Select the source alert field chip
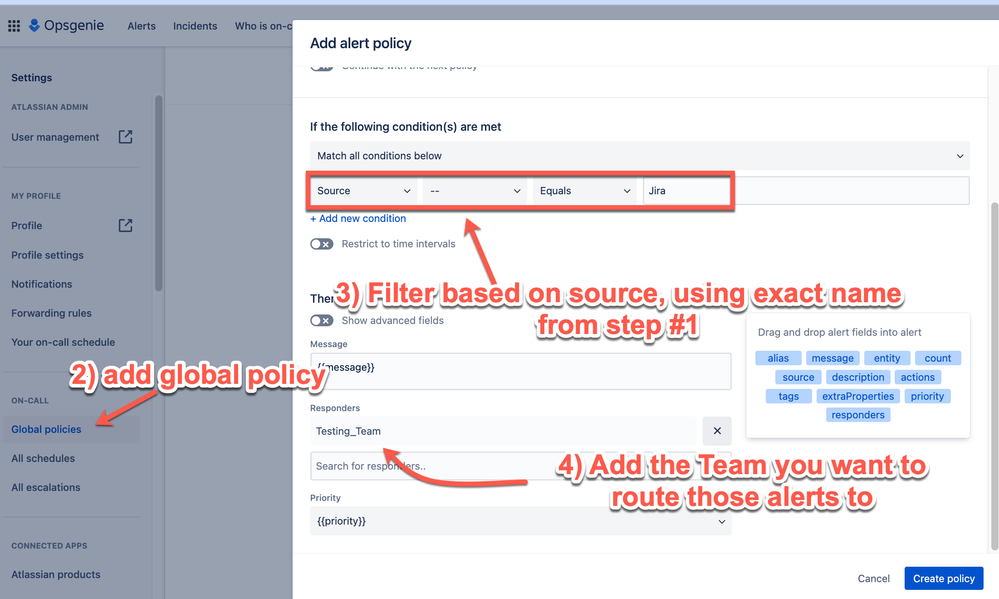The height and width of the screenshot is (599, 999). click(x=798, y=377)
